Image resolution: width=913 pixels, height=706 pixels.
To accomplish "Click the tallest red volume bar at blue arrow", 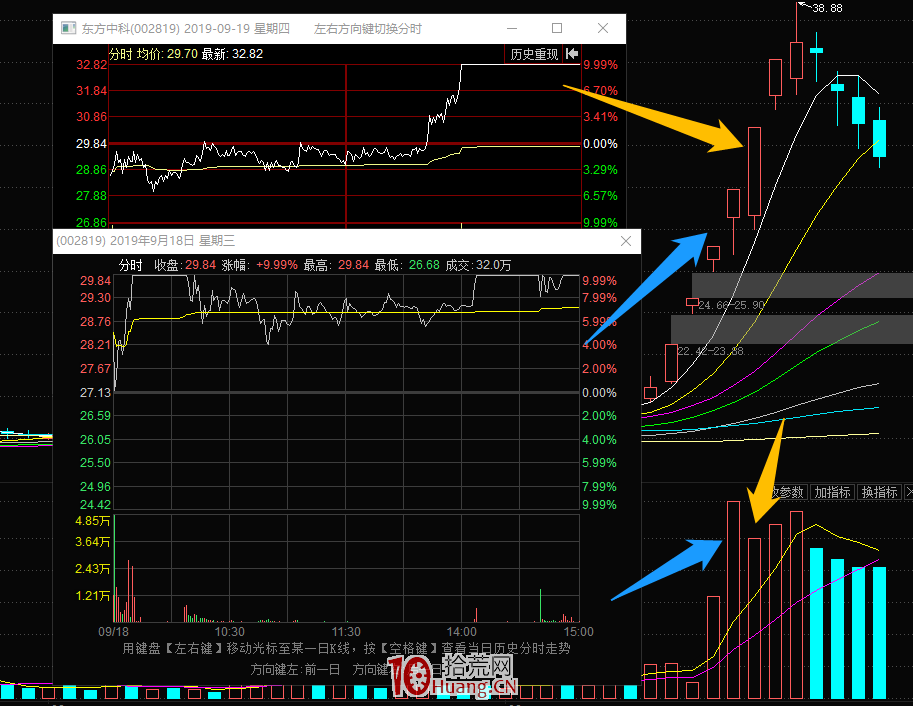I will pyautogui.click(x=733, y=600).
